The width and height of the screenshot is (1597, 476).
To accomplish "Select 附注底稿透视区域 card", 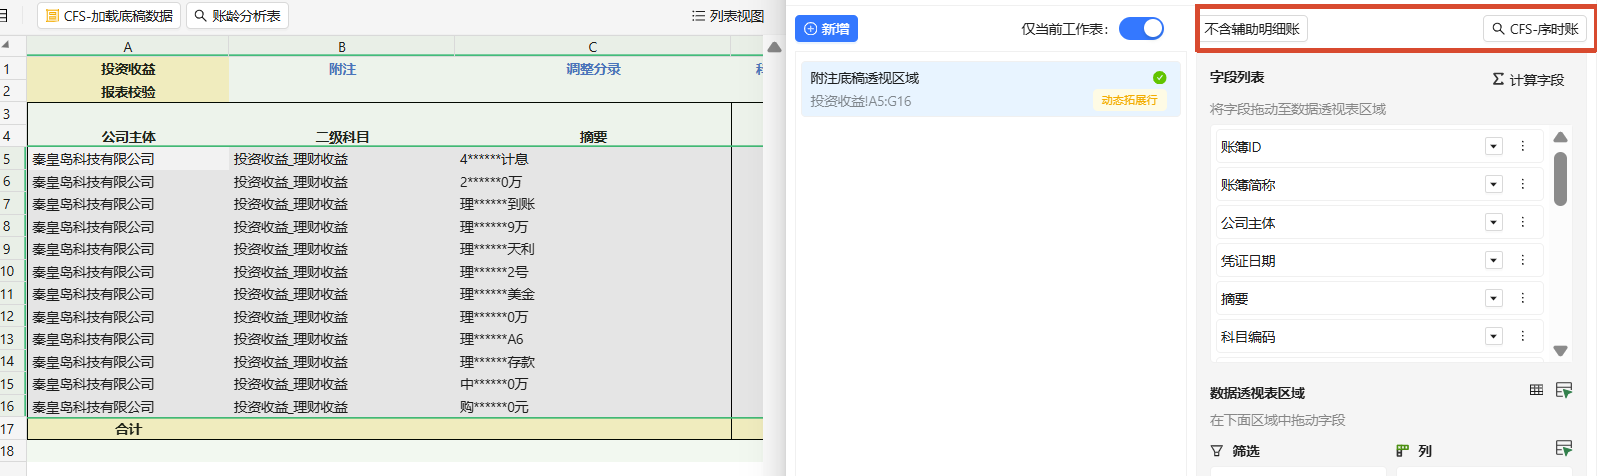I will [x=990, y=89].
